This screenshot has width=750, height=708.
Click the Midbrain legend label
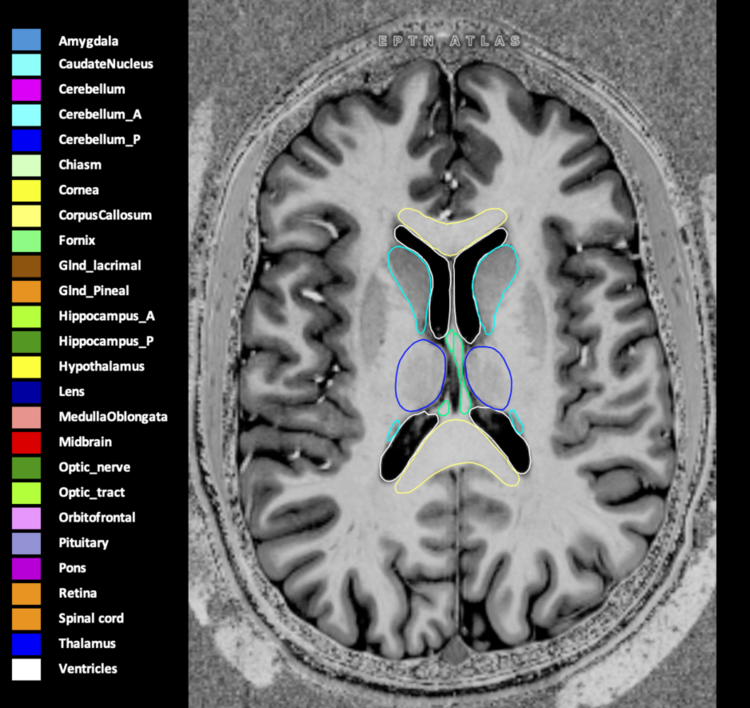coord(85,442)
